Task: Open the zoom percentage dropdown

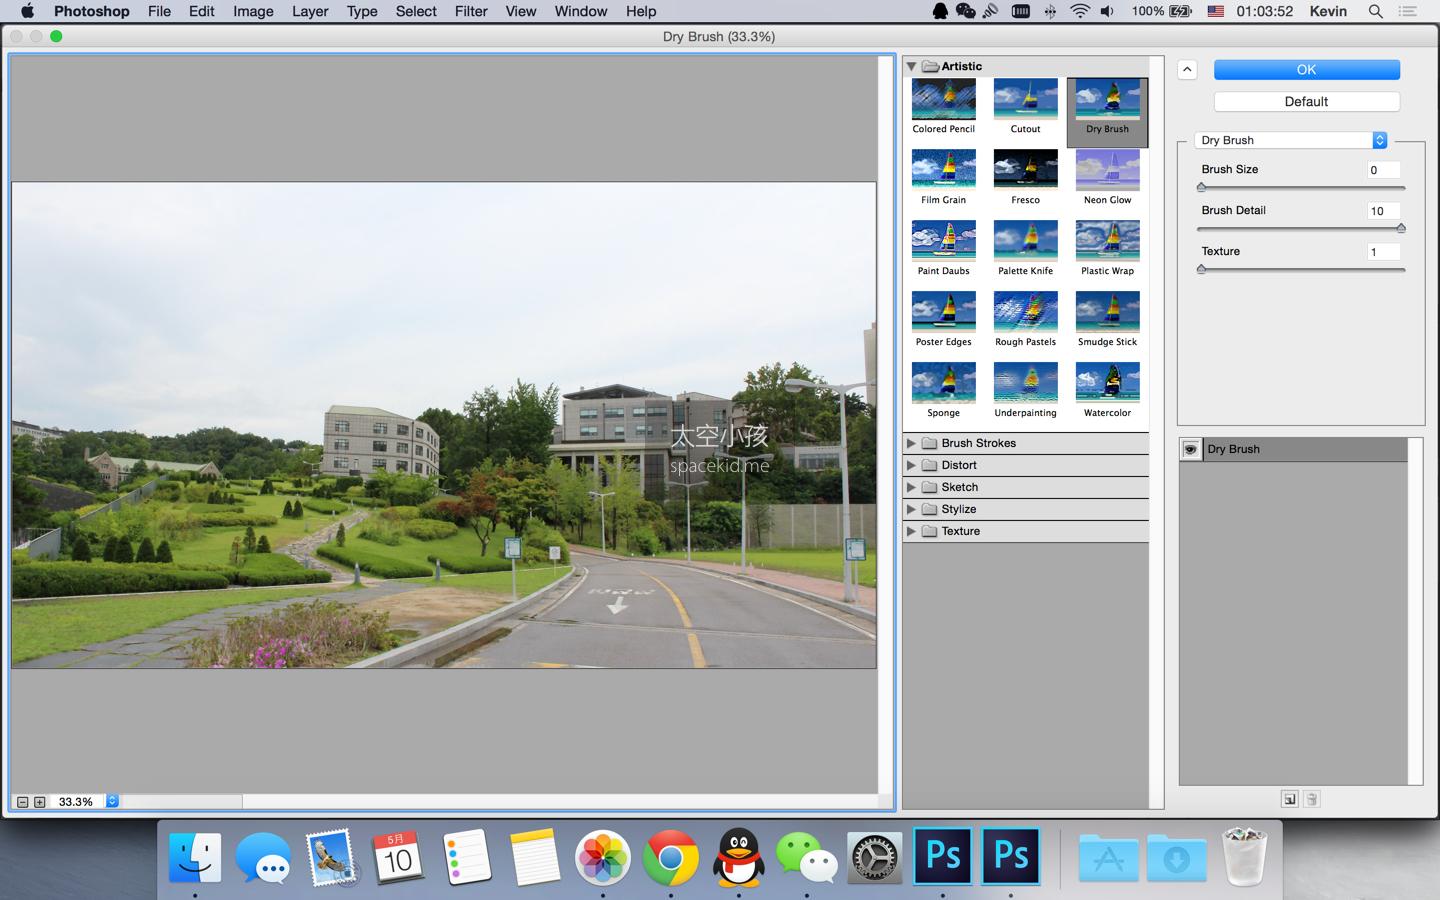Action: (112, 801)
